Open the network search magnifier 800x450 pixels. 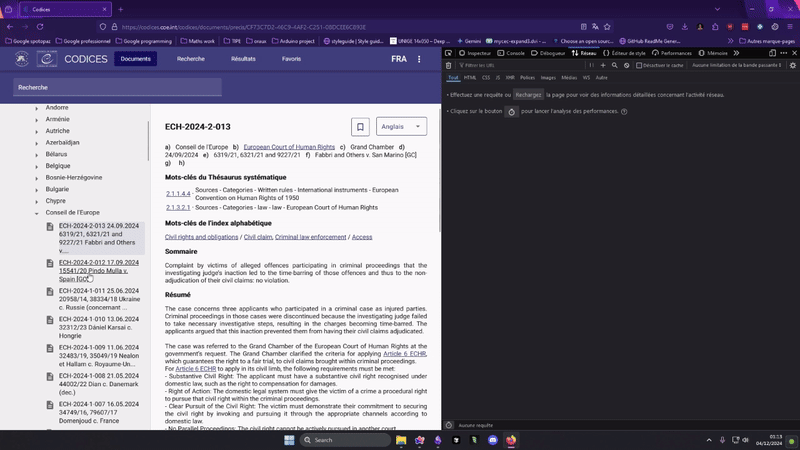tap(615, 65)
